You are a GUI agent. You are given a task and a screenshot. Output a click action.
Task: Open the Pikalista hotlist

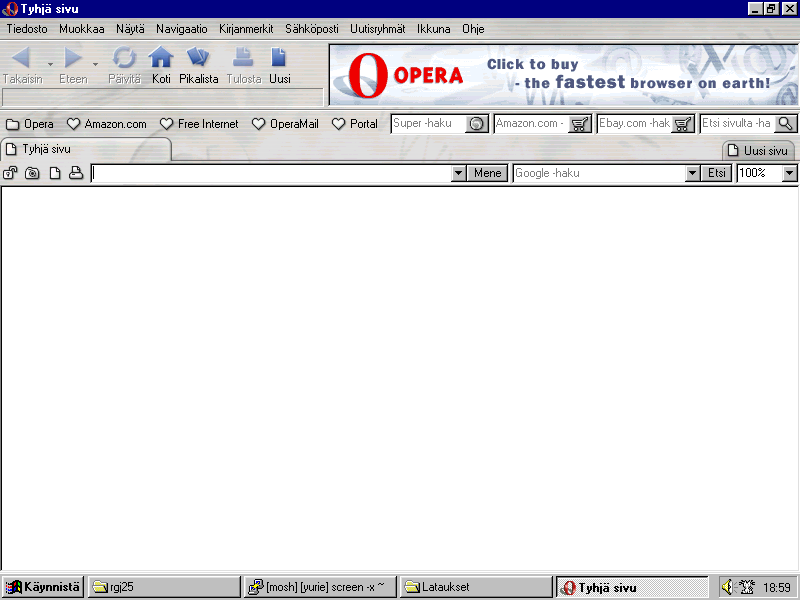coord(198,64)
